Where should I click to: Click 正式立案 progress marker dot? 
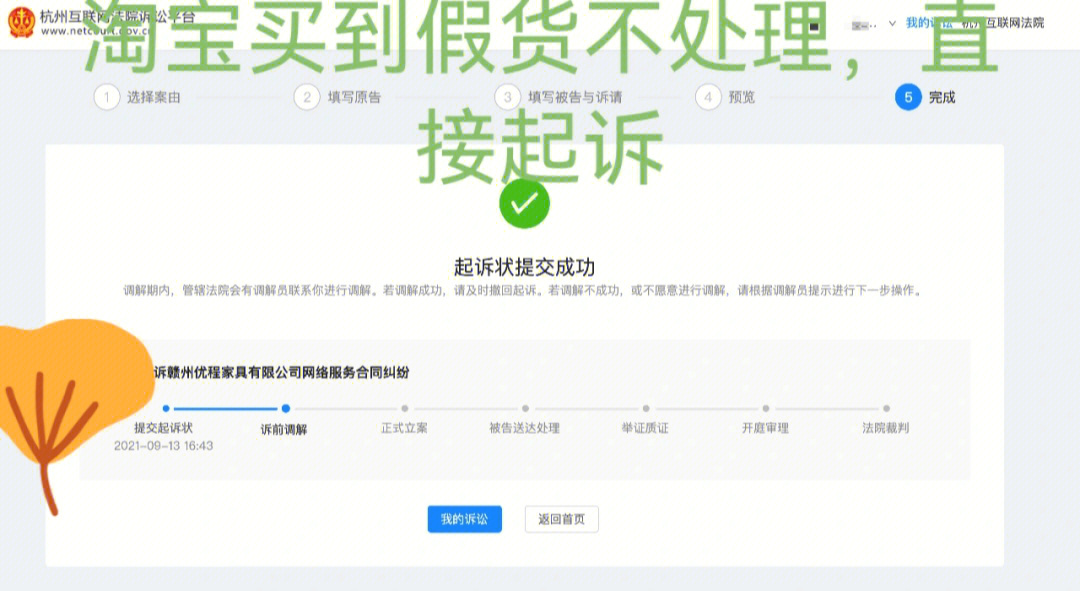405,408
